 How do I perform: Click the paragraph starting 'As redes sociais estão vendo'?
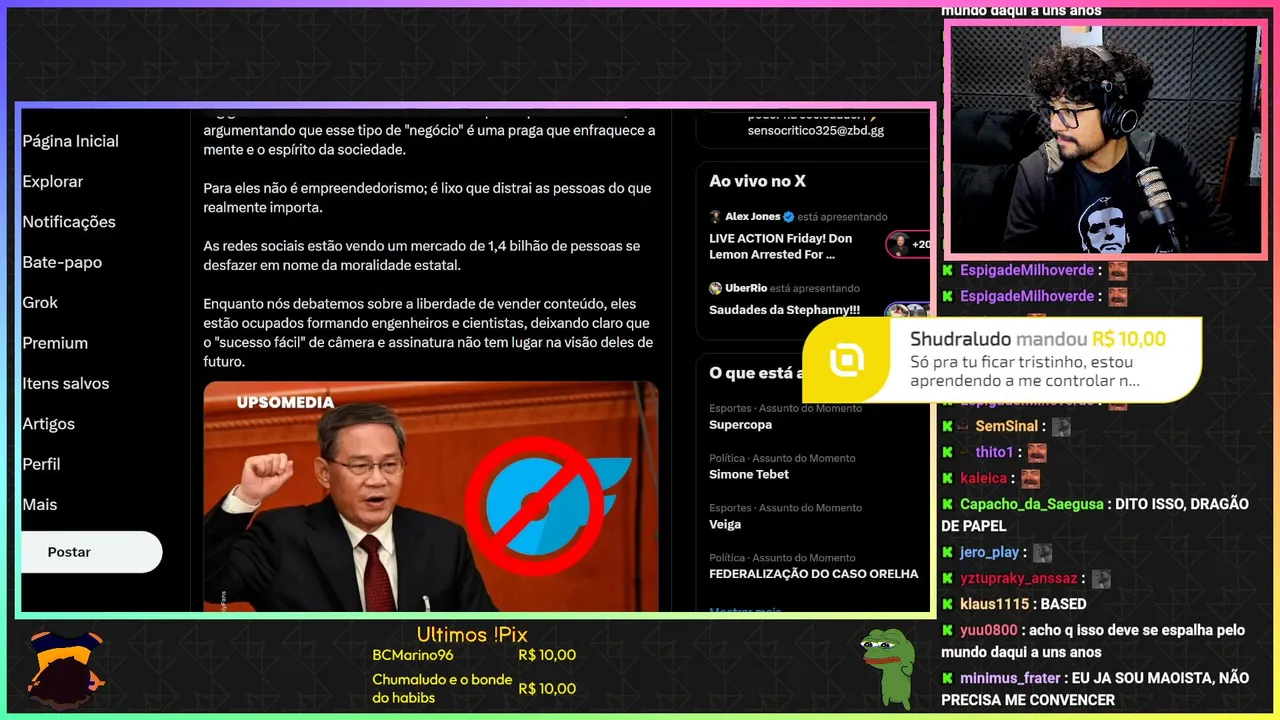click(x=421, y=256)
